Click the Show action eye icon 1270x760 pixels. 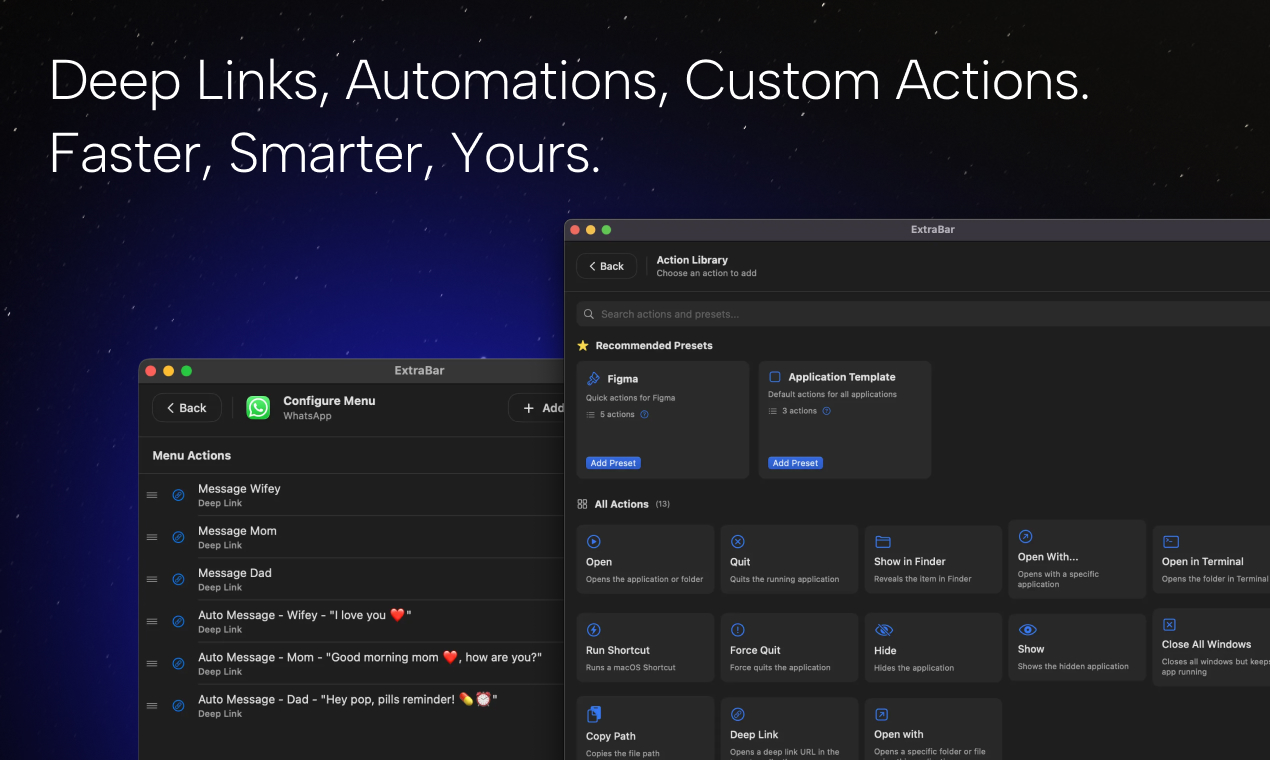(x=1025, y=629)
